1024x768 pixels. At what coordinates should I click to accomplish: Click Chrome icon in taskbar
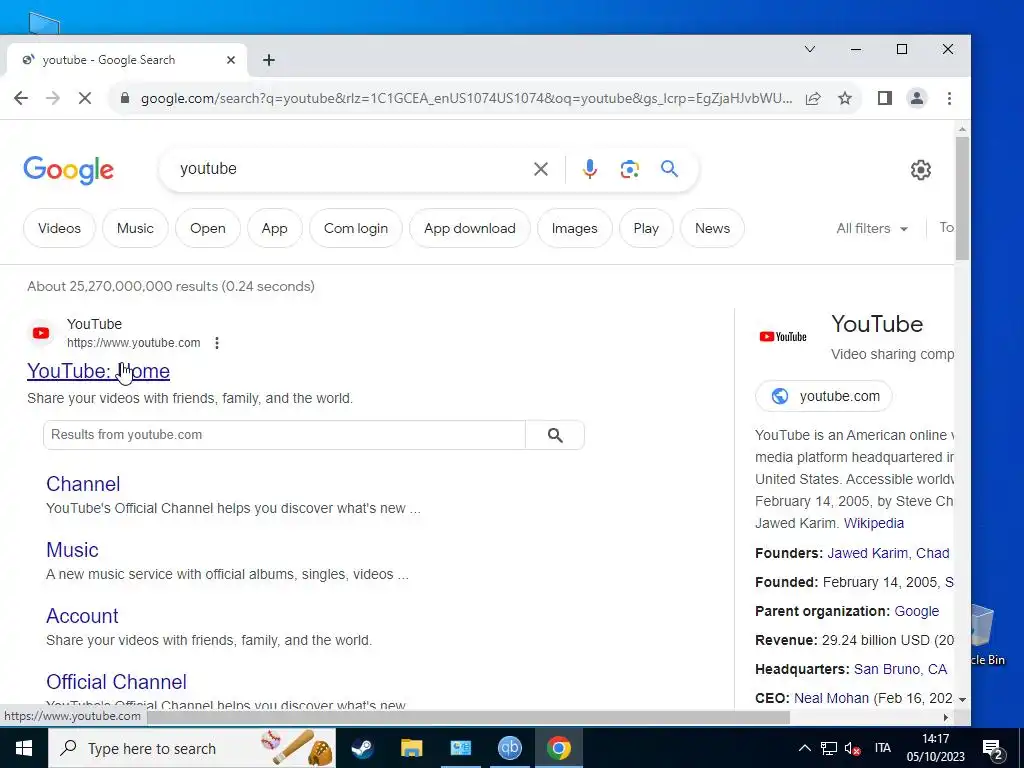tap(559, 748)
